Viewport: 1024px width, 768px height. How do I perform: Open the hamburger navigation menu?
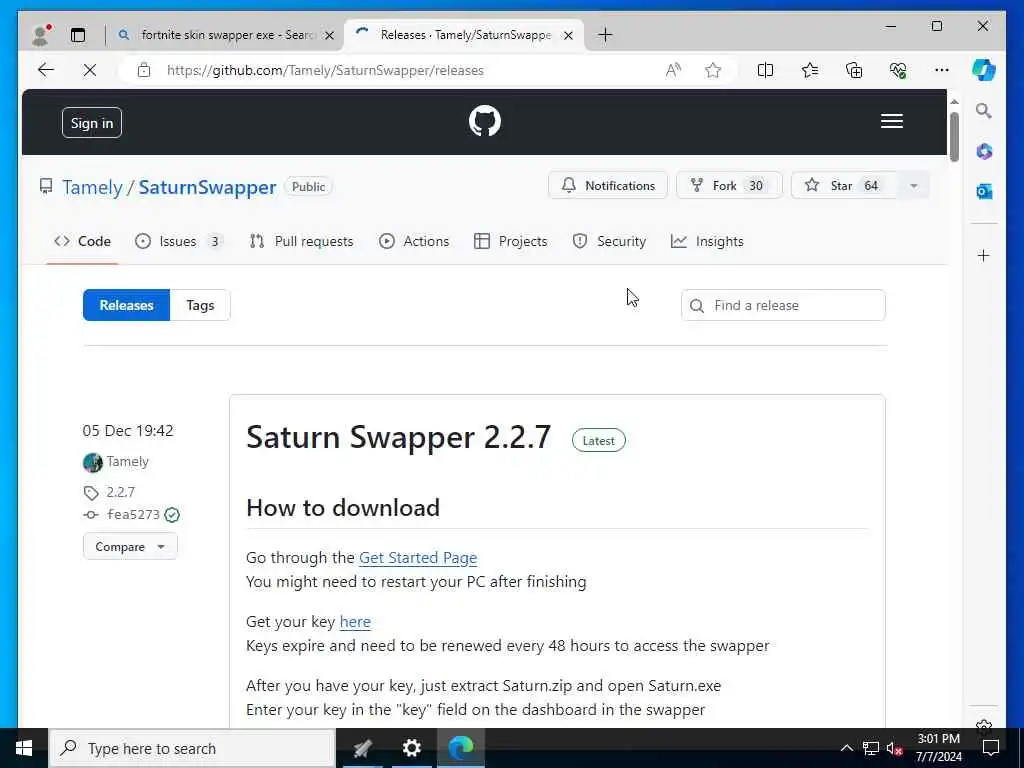click(891, 121)
